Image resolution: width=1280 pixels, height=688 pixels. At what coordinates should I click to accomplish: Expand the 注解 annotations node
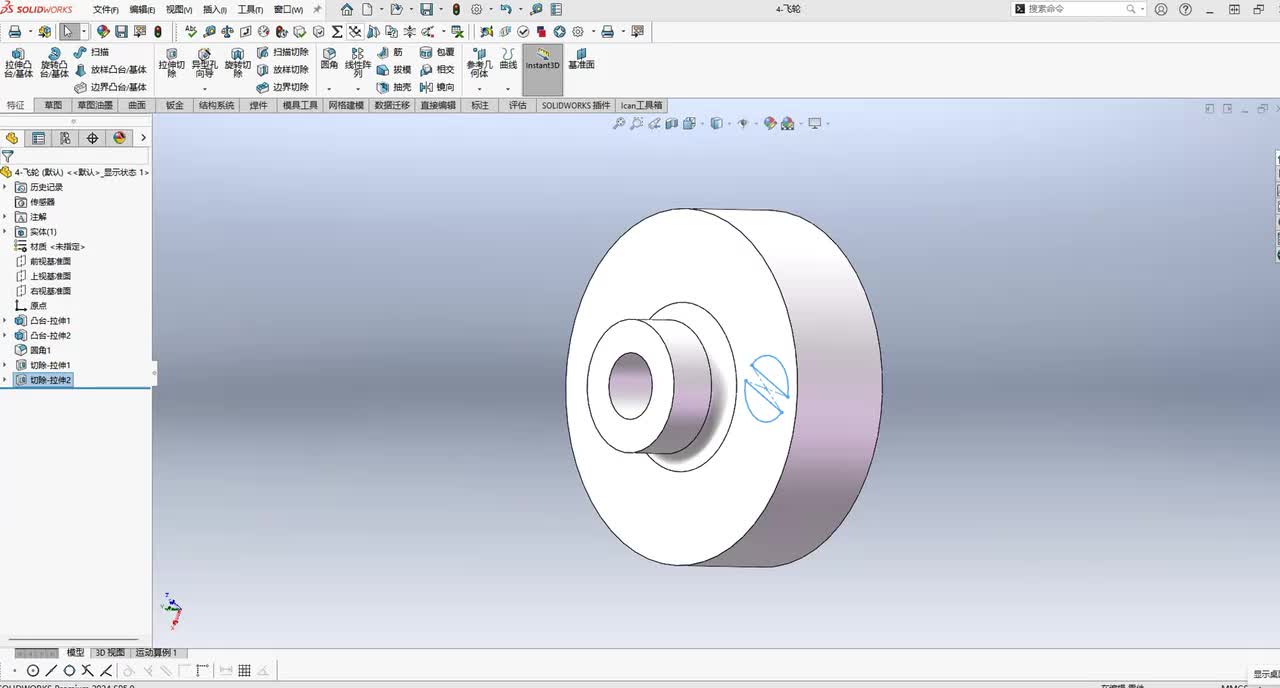coord(5,217)
